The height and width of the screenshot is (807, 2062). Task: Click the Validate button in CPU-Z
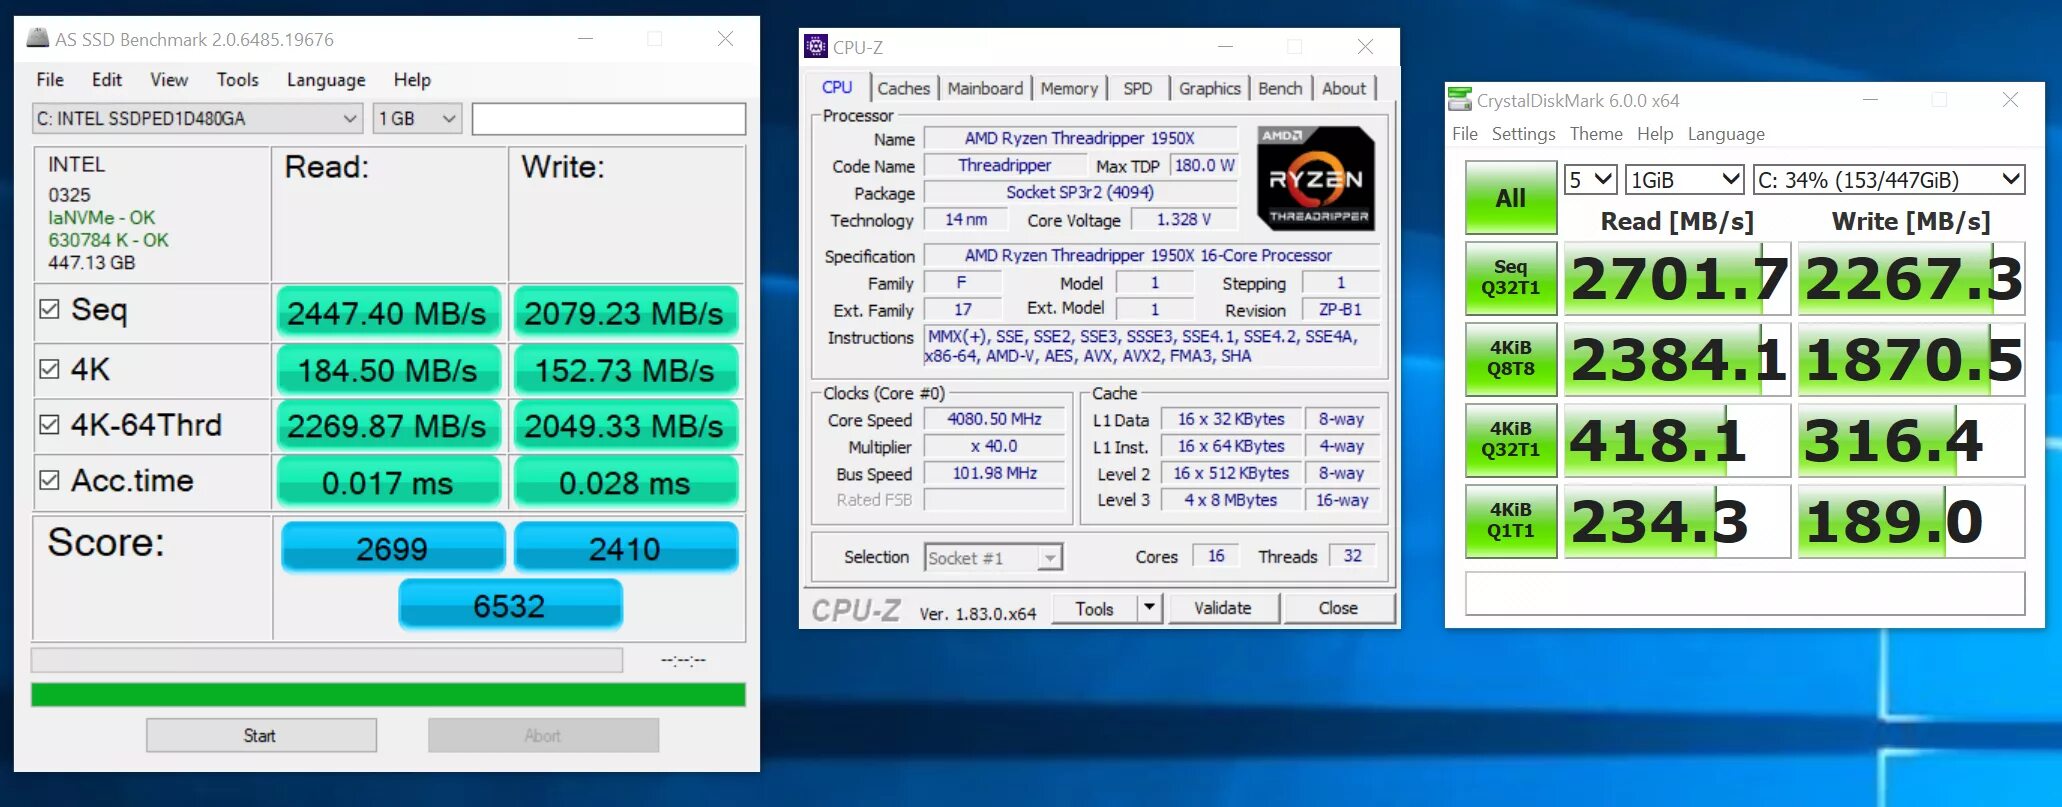click(x=1222, y=607)
